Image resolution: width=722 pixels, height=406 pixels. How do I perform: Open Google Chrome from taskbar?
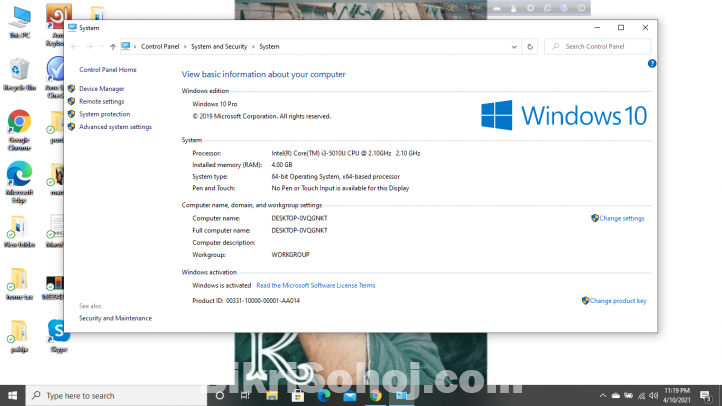[x=376, y=395]
